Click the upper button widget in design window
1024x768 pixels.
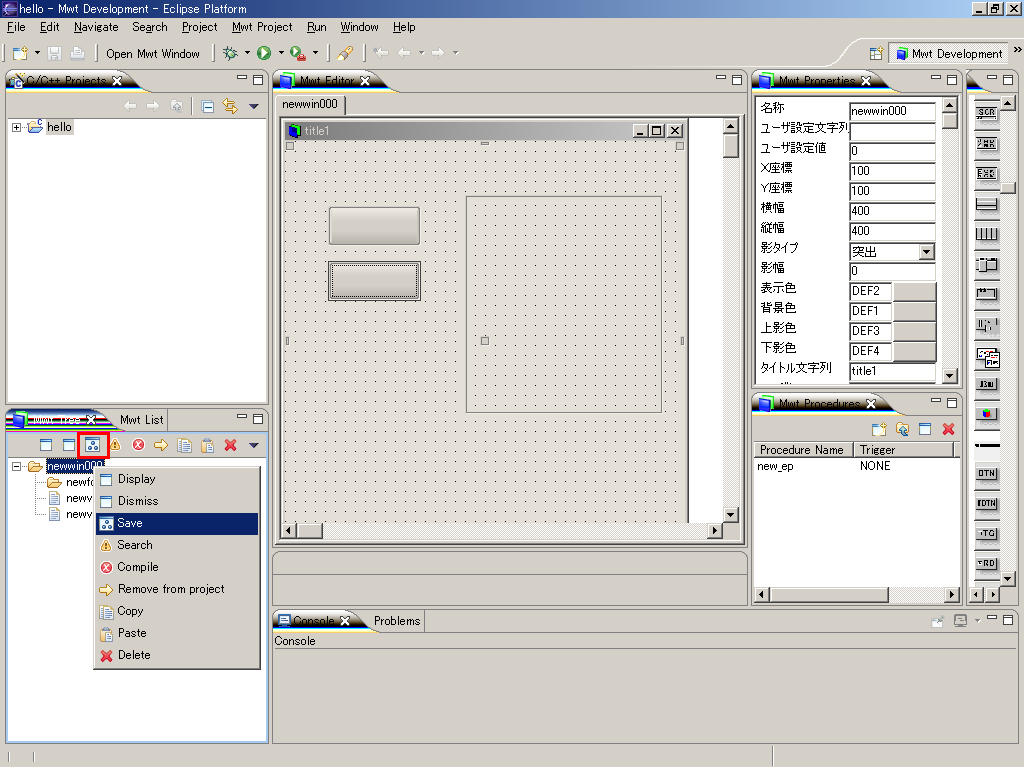[374, 226]
